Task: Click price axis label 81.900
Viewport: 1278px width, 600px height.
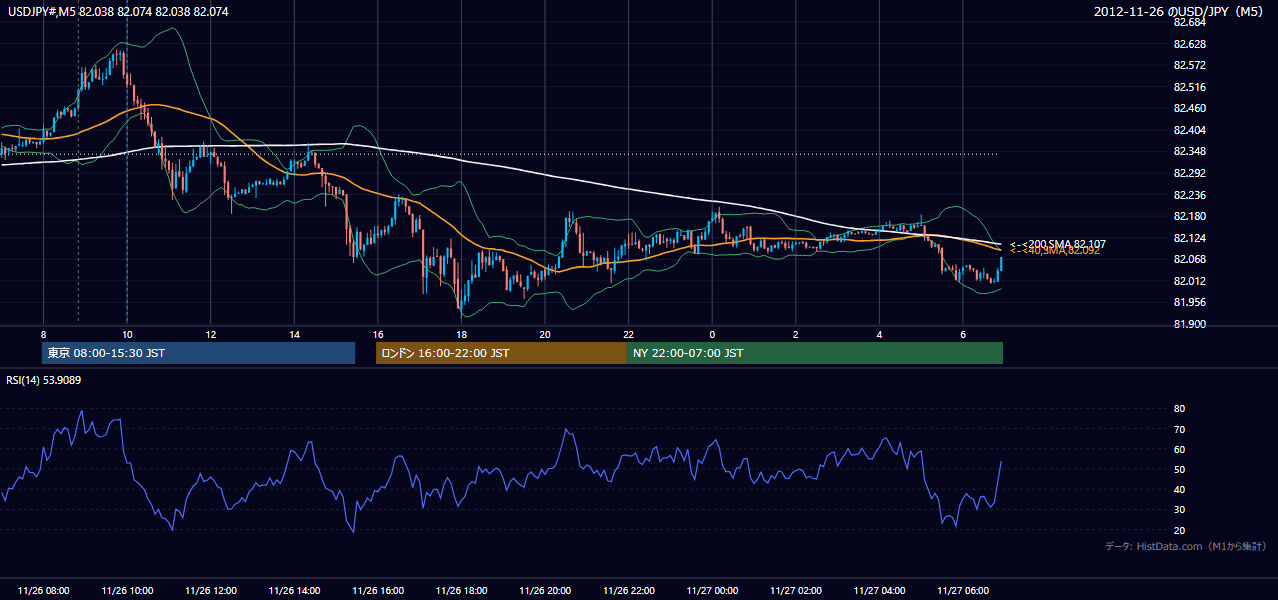Action: tap(1190, 324)
